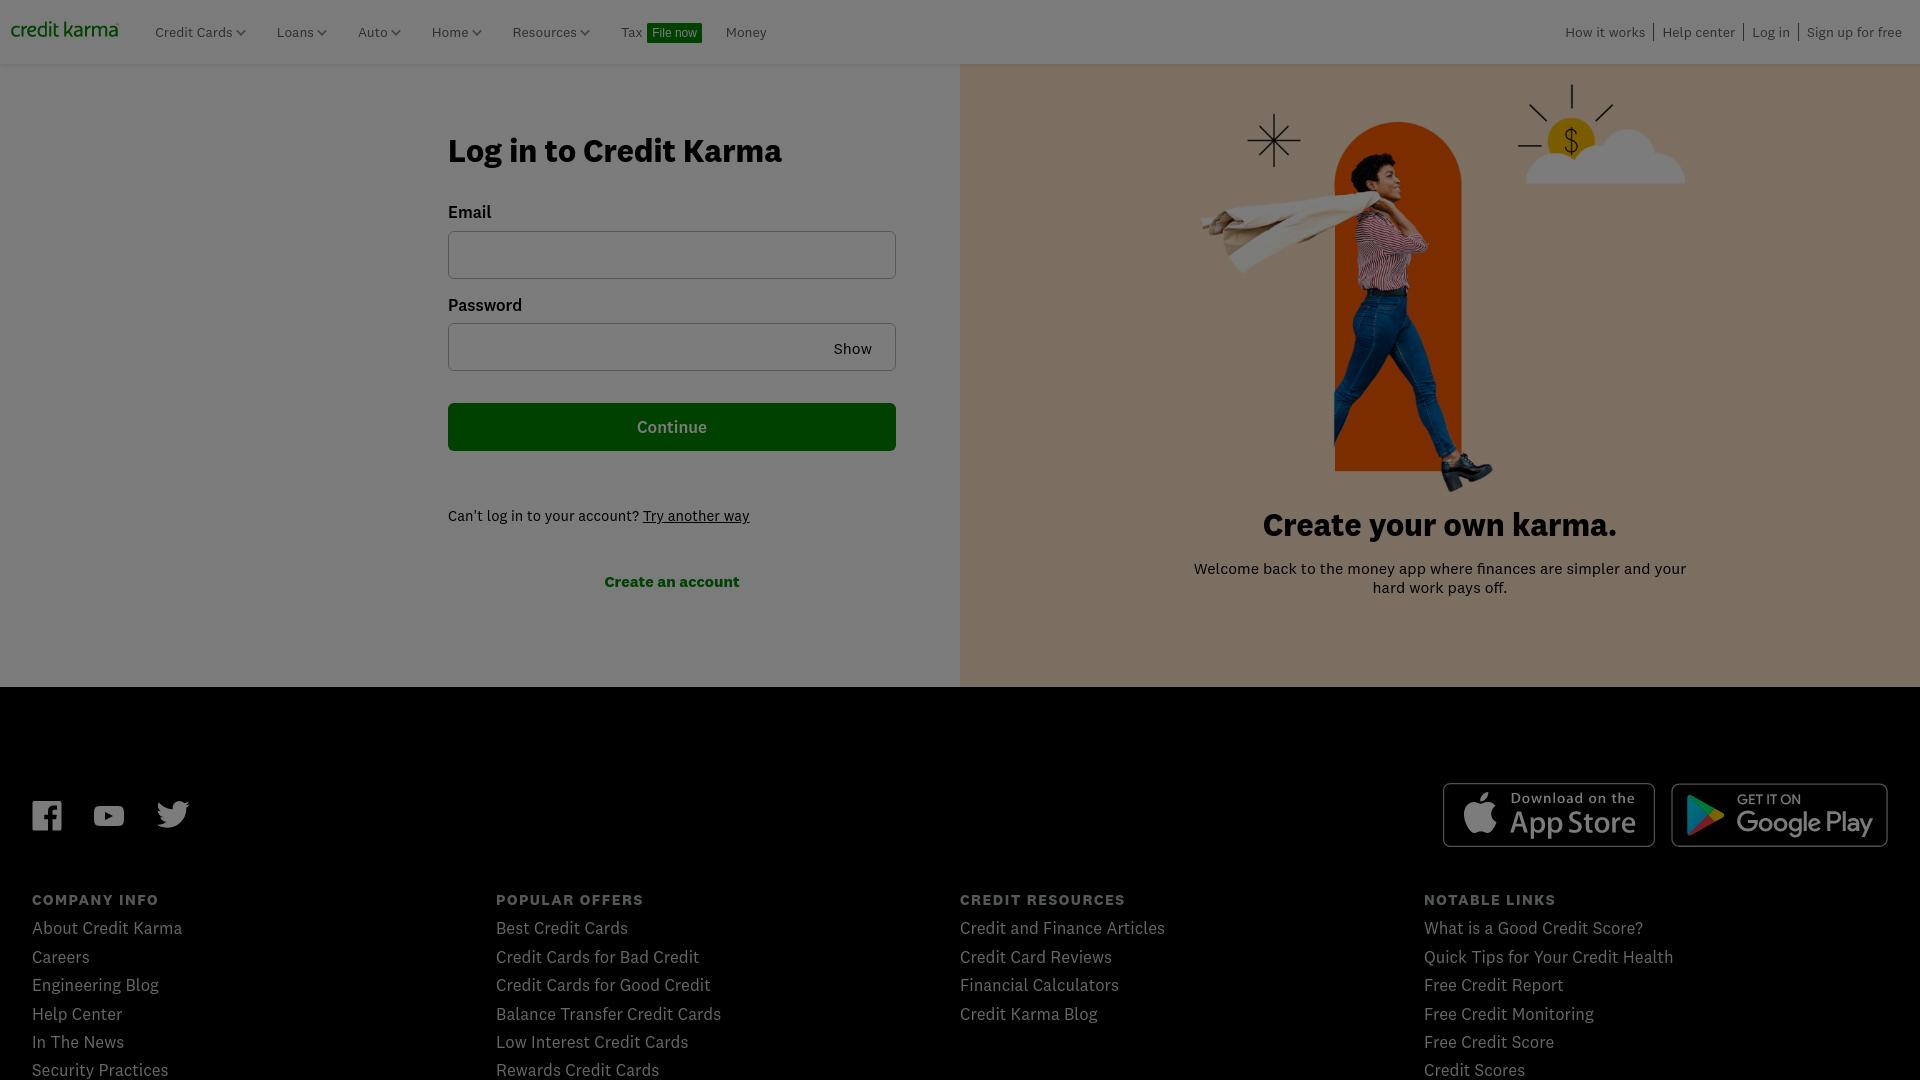
Task: Expand the Resources dropdown menu
Action: click(x=551, y=33)
